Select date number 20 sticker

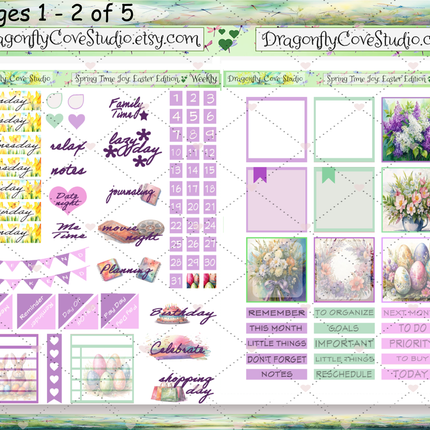[193, 207]
